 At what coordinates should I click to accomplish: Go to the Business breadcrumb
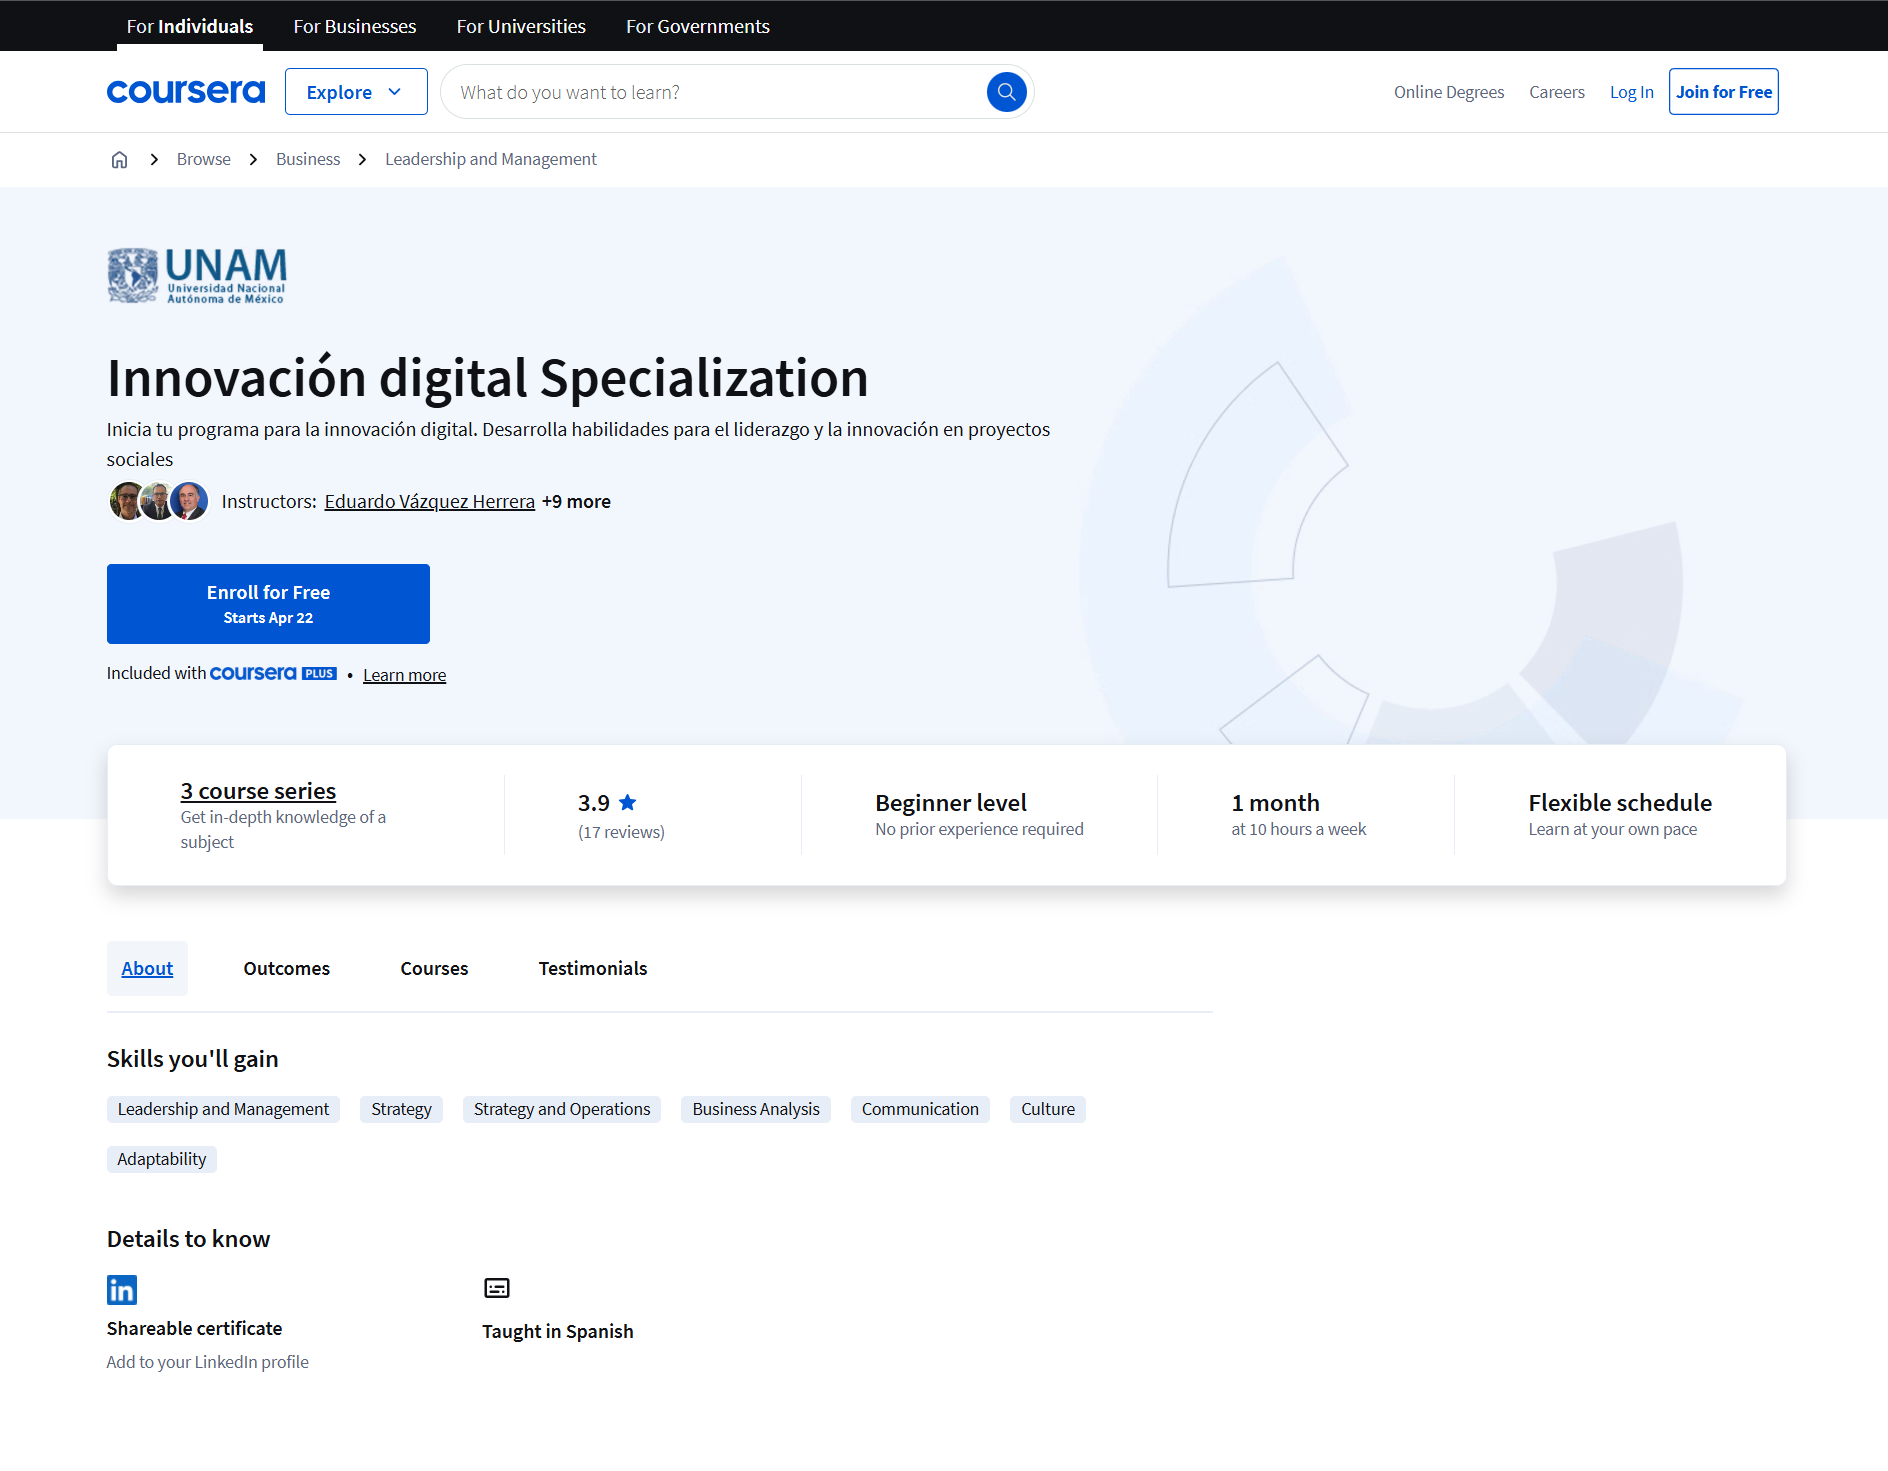[308, 159]
